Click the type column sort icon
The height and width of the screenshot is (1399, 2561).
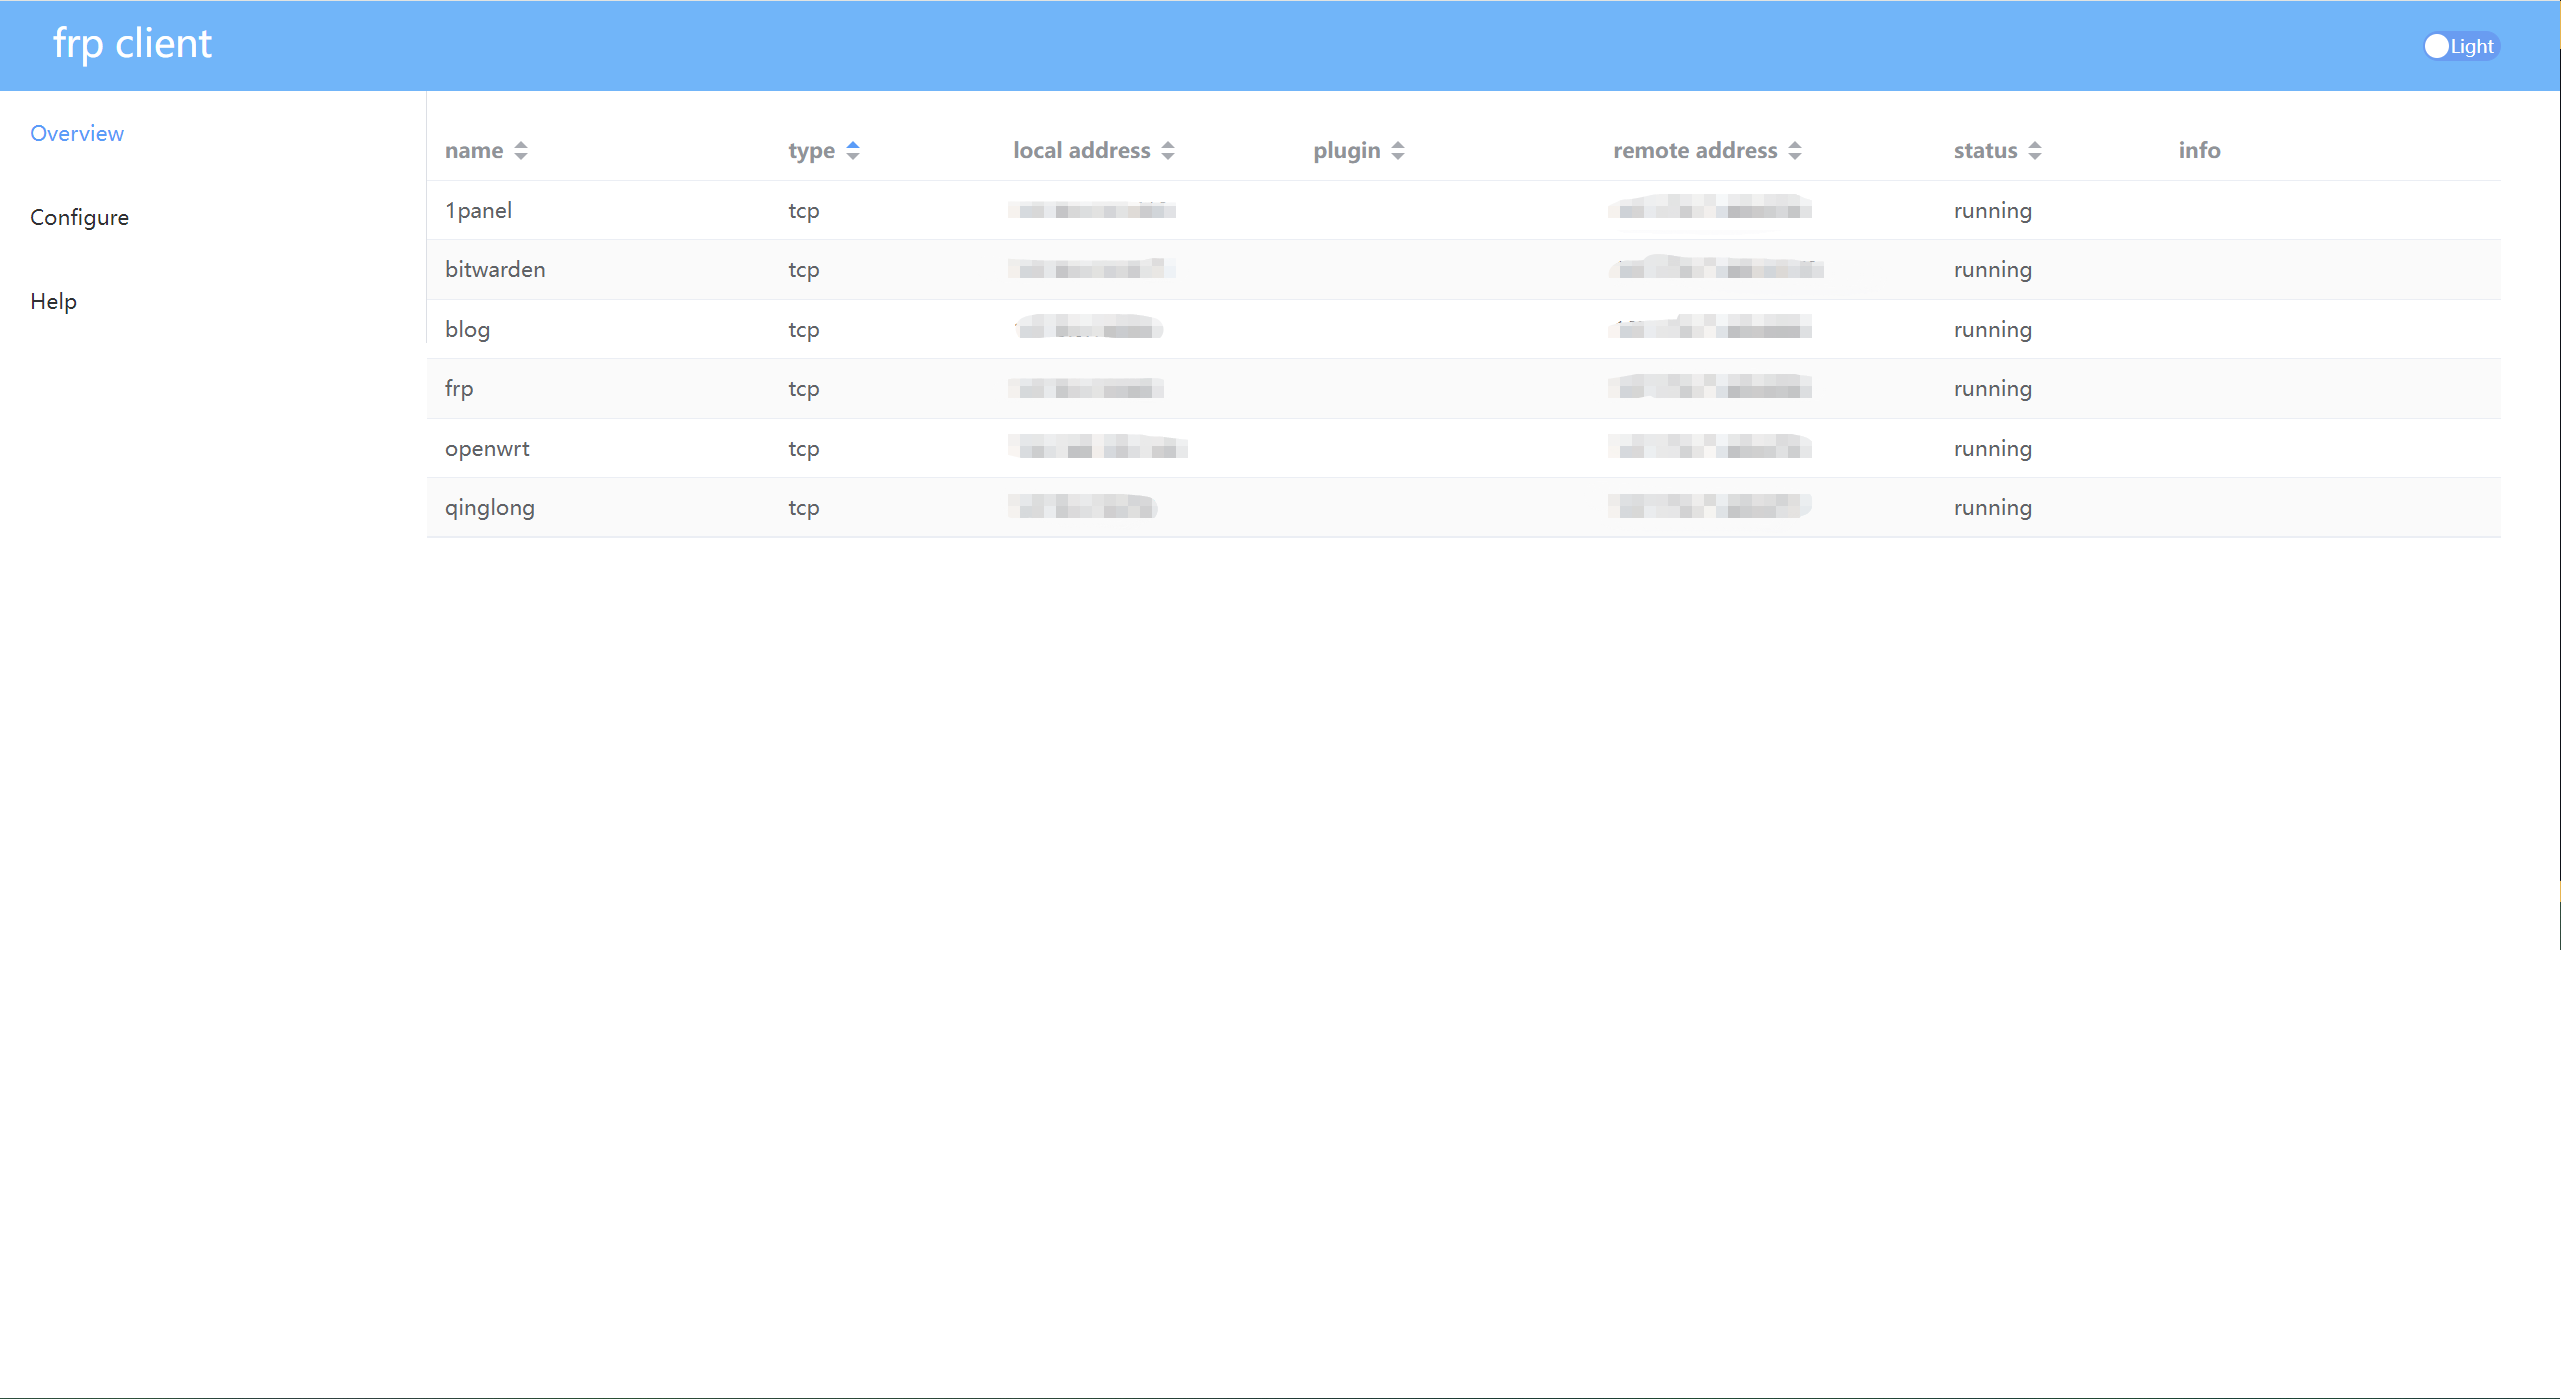click(x=853, y=151)
